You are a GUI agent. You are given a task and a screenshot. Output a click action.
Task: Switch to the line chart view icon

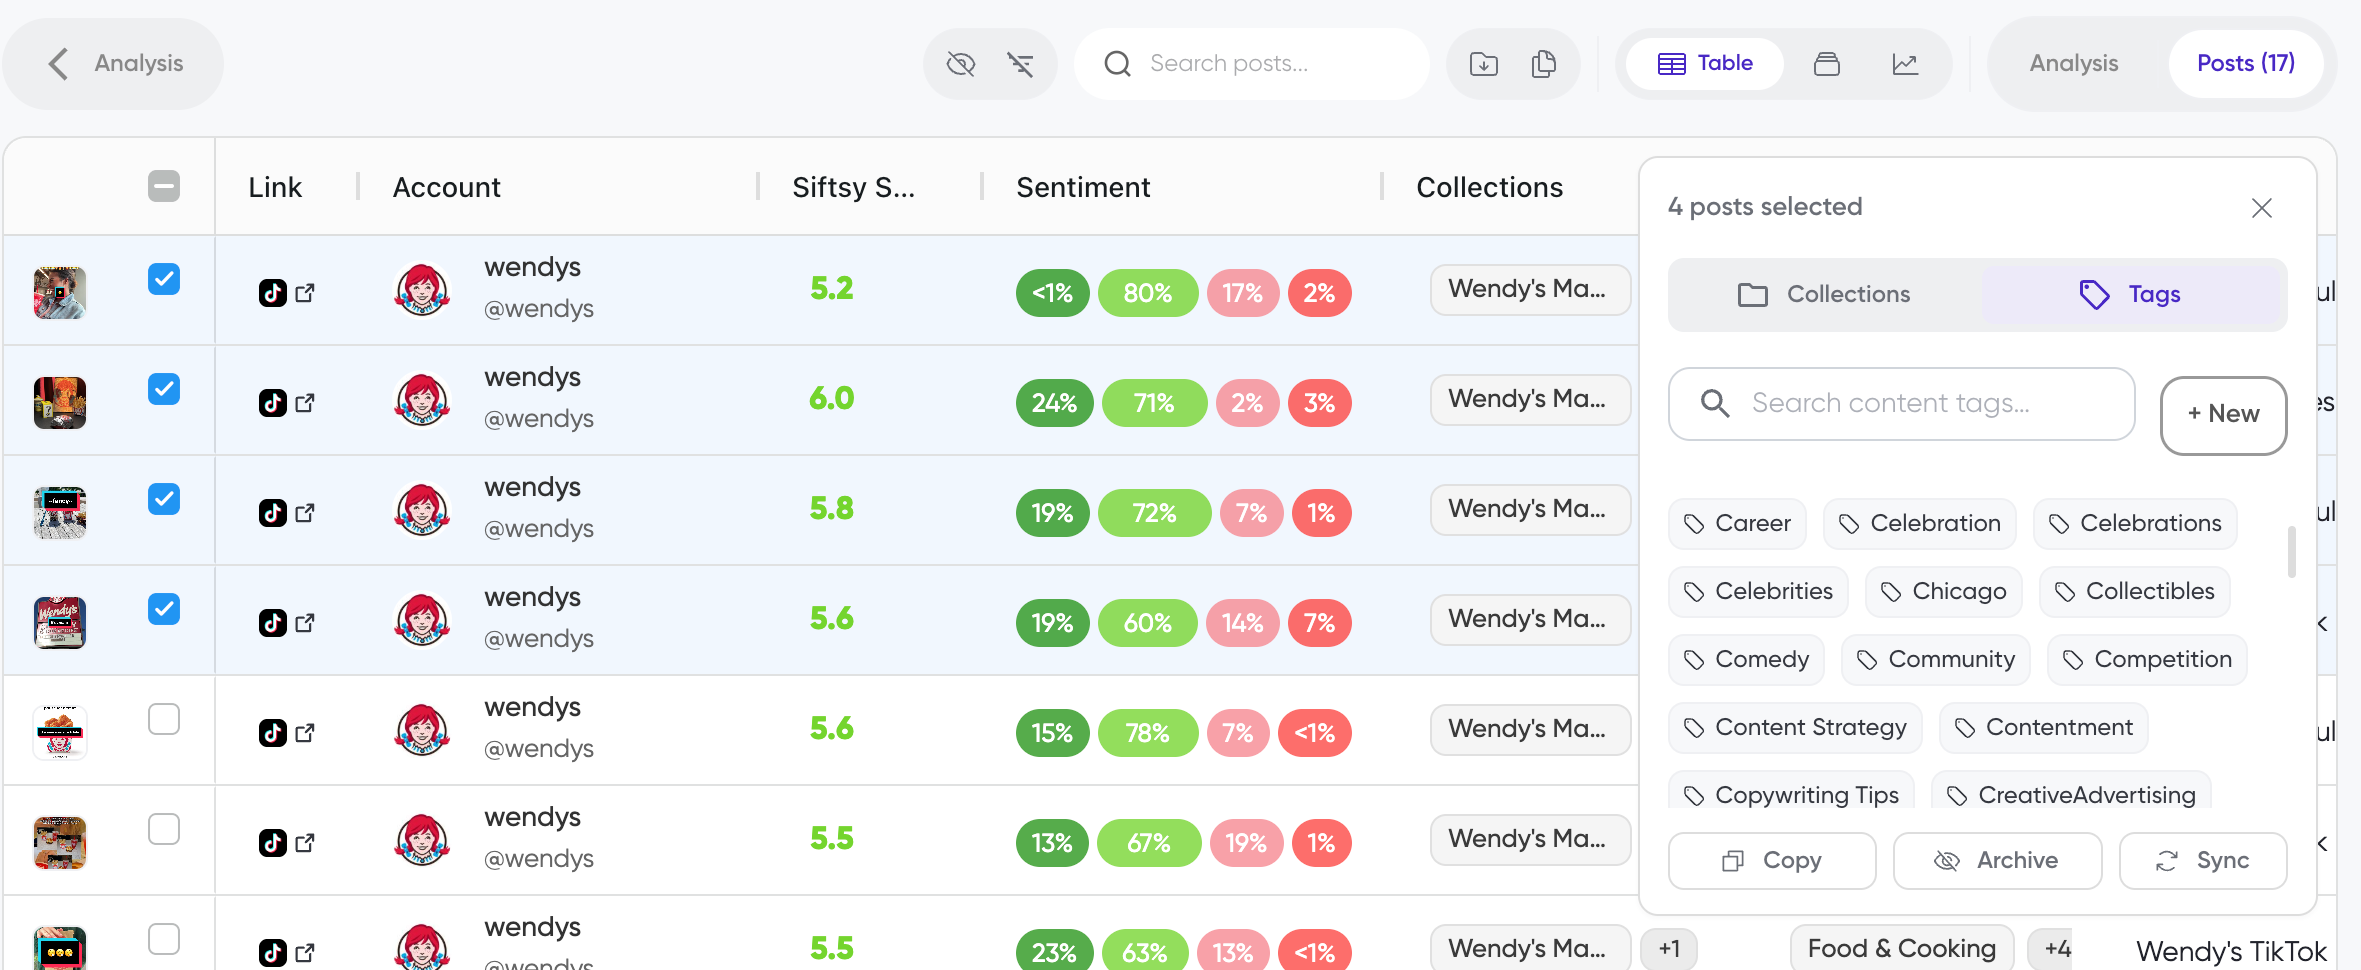click(x=1905, y=64)
